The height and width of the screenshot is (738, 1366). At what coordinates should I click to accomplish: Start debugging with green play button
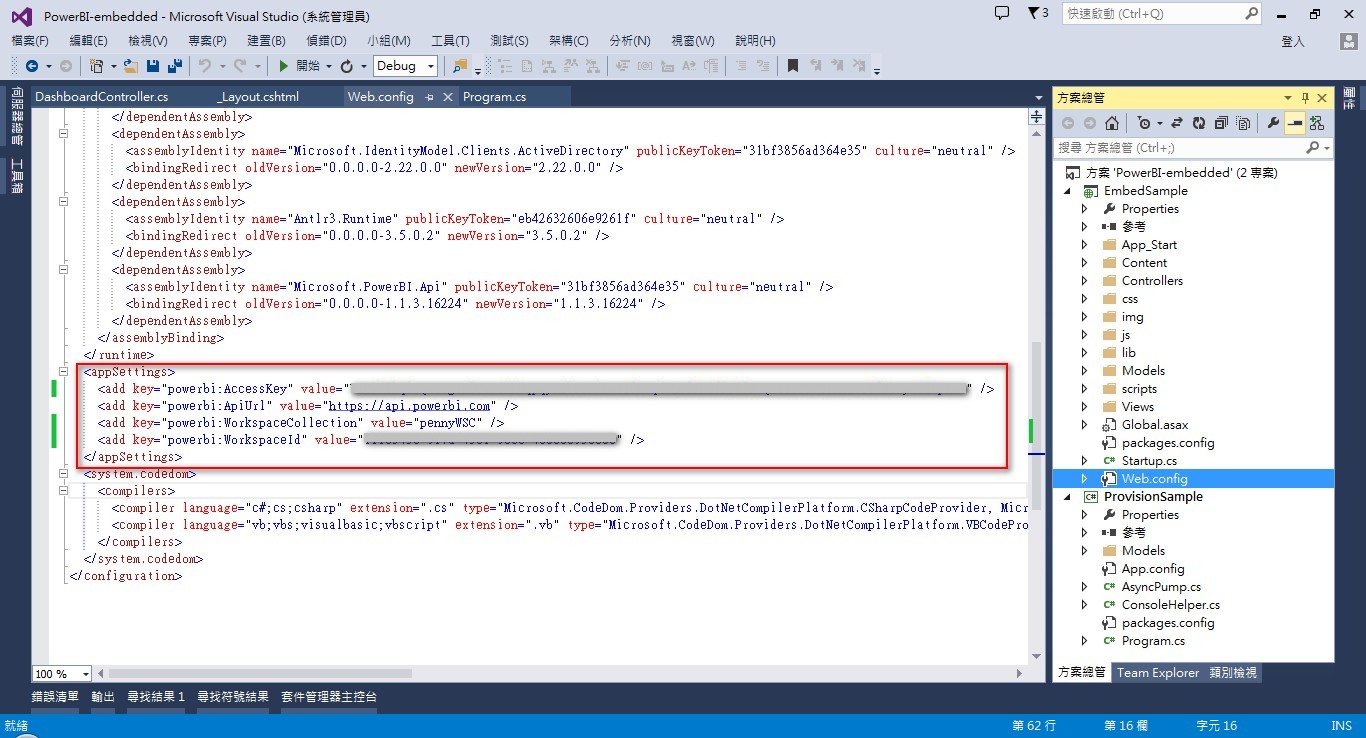click(x=284, y=66)
